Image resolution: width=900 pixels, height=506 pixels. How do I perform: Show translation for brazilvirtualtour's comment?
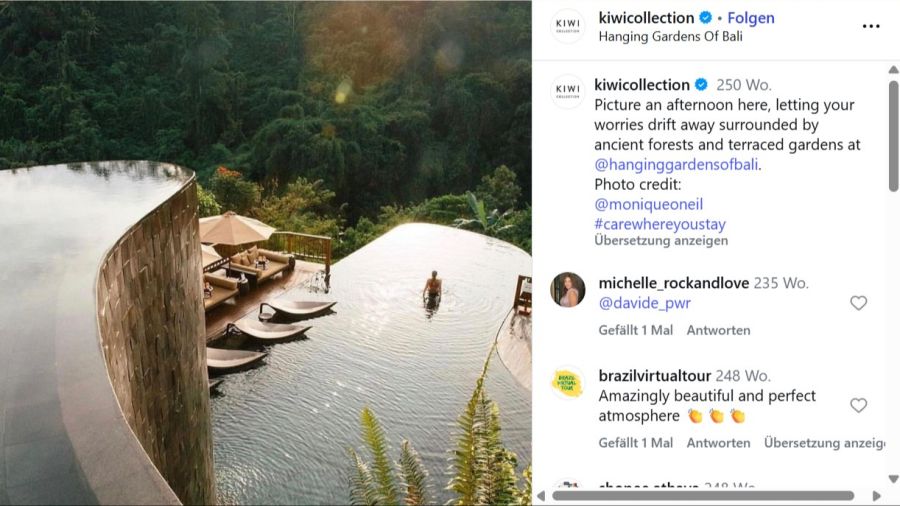click(x=823, y=443)
